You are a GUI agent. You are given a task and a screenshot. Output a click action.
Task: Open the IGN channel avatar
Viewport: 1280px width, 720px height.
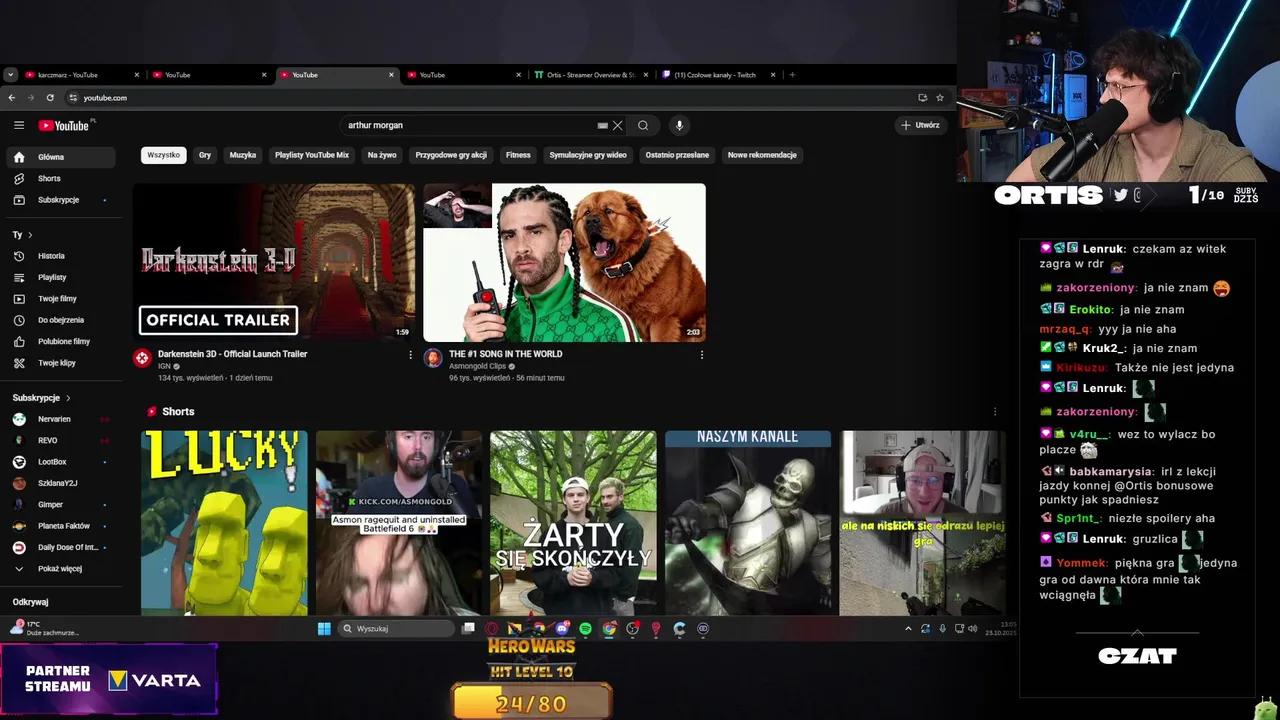click(x=142, y=358)
